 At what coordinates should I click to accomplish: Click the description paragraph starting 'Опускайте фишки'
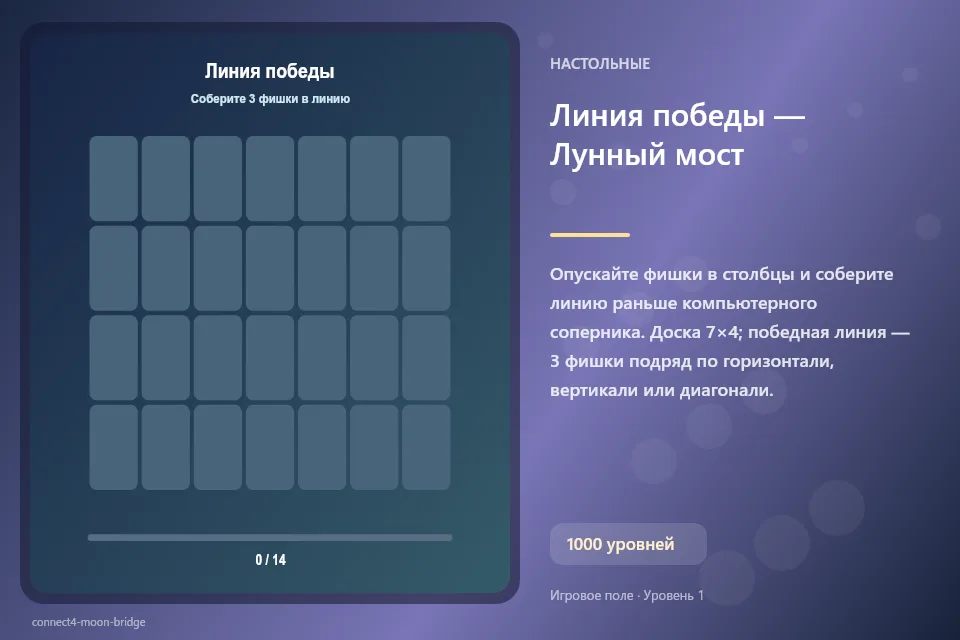click(730, 332)
